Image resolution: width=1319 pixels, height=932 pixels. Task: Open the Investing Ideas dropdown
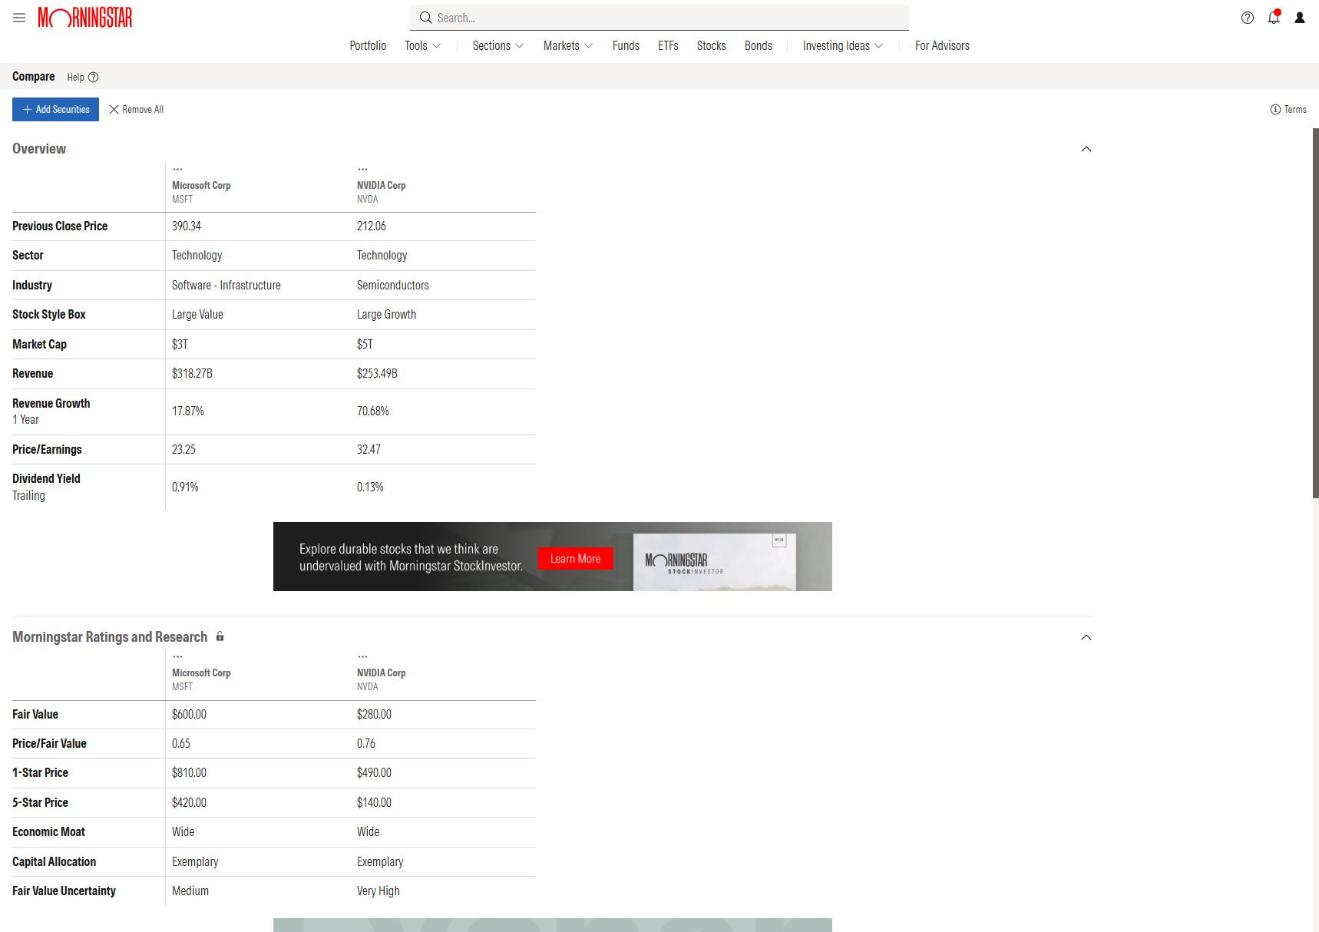click(843, 46)
